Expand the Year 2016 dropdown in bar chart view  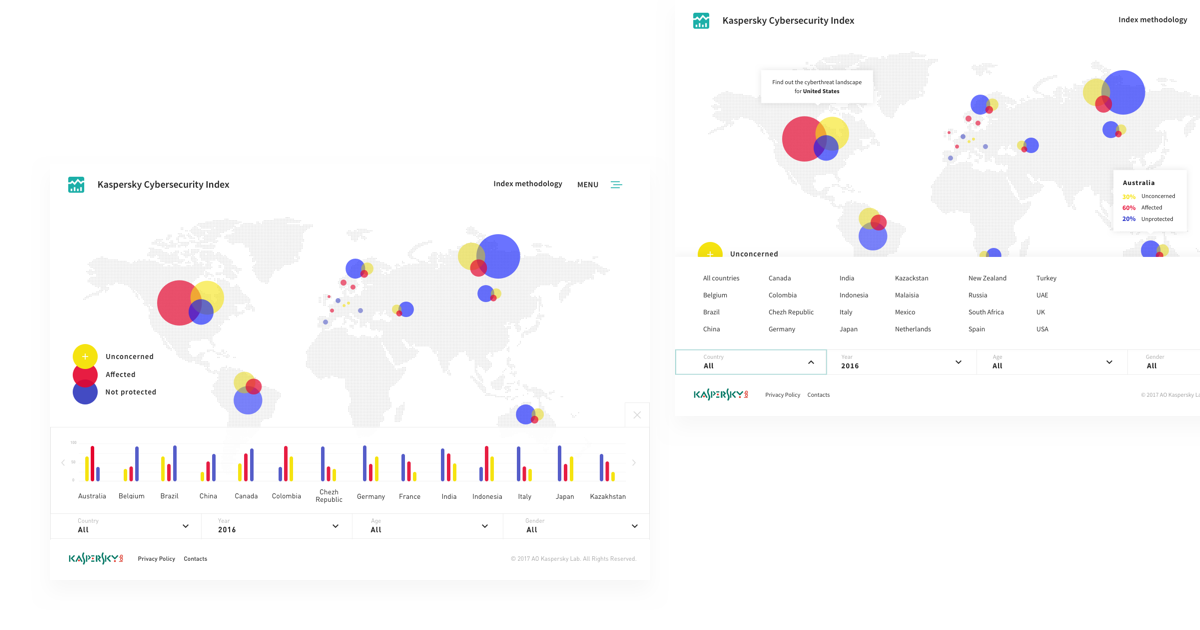[x=276, y=526]
